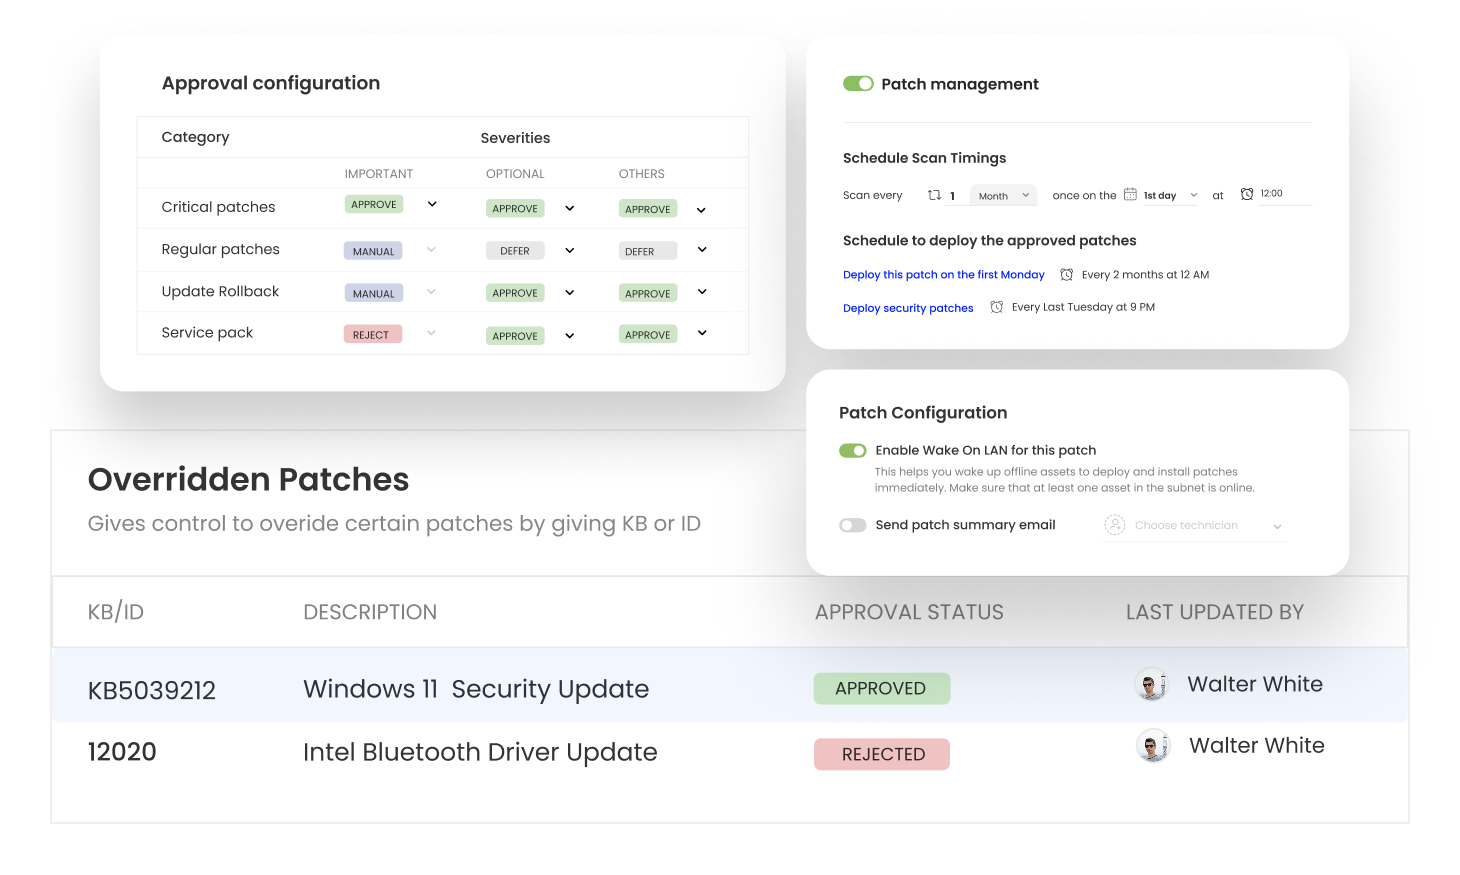Click clock icon beside Every Last Tuesday
The height and width of the screenshot is (875, 1460).
tap(997, 307)
